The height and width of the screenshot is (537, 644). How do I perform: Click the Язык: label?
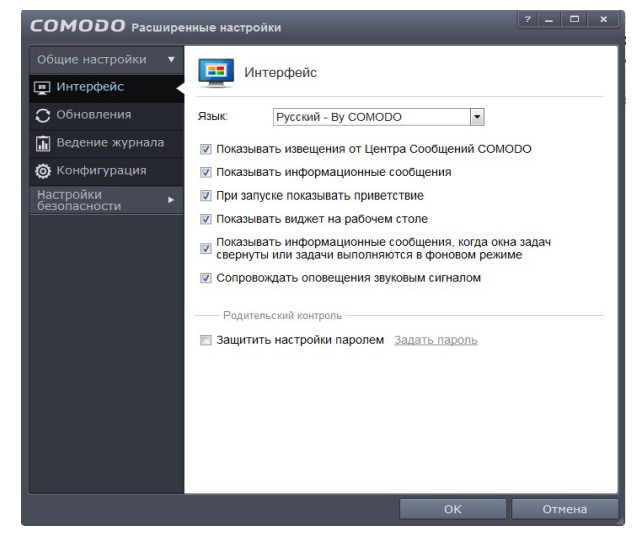[213, 117]
